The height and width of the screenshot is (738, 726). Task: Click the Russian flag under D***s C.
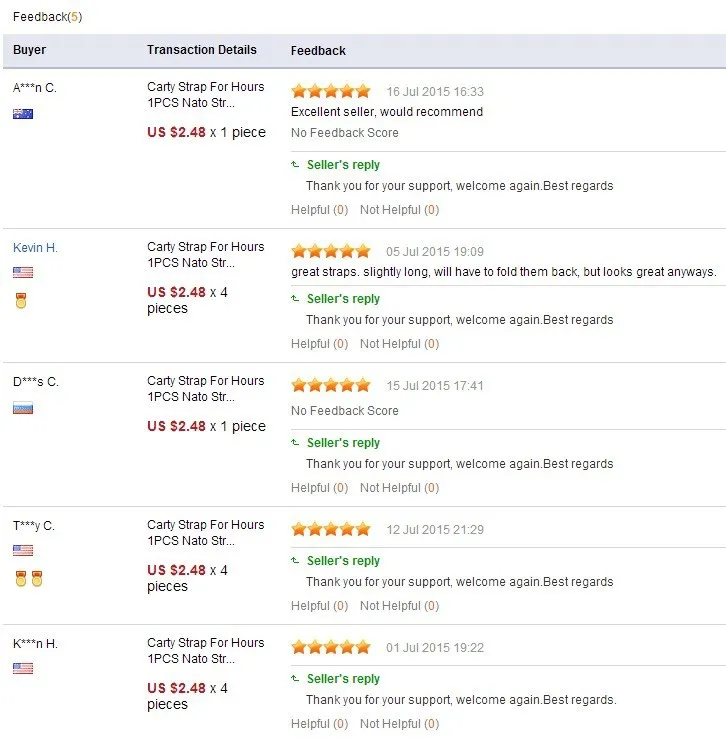(23, 408)
